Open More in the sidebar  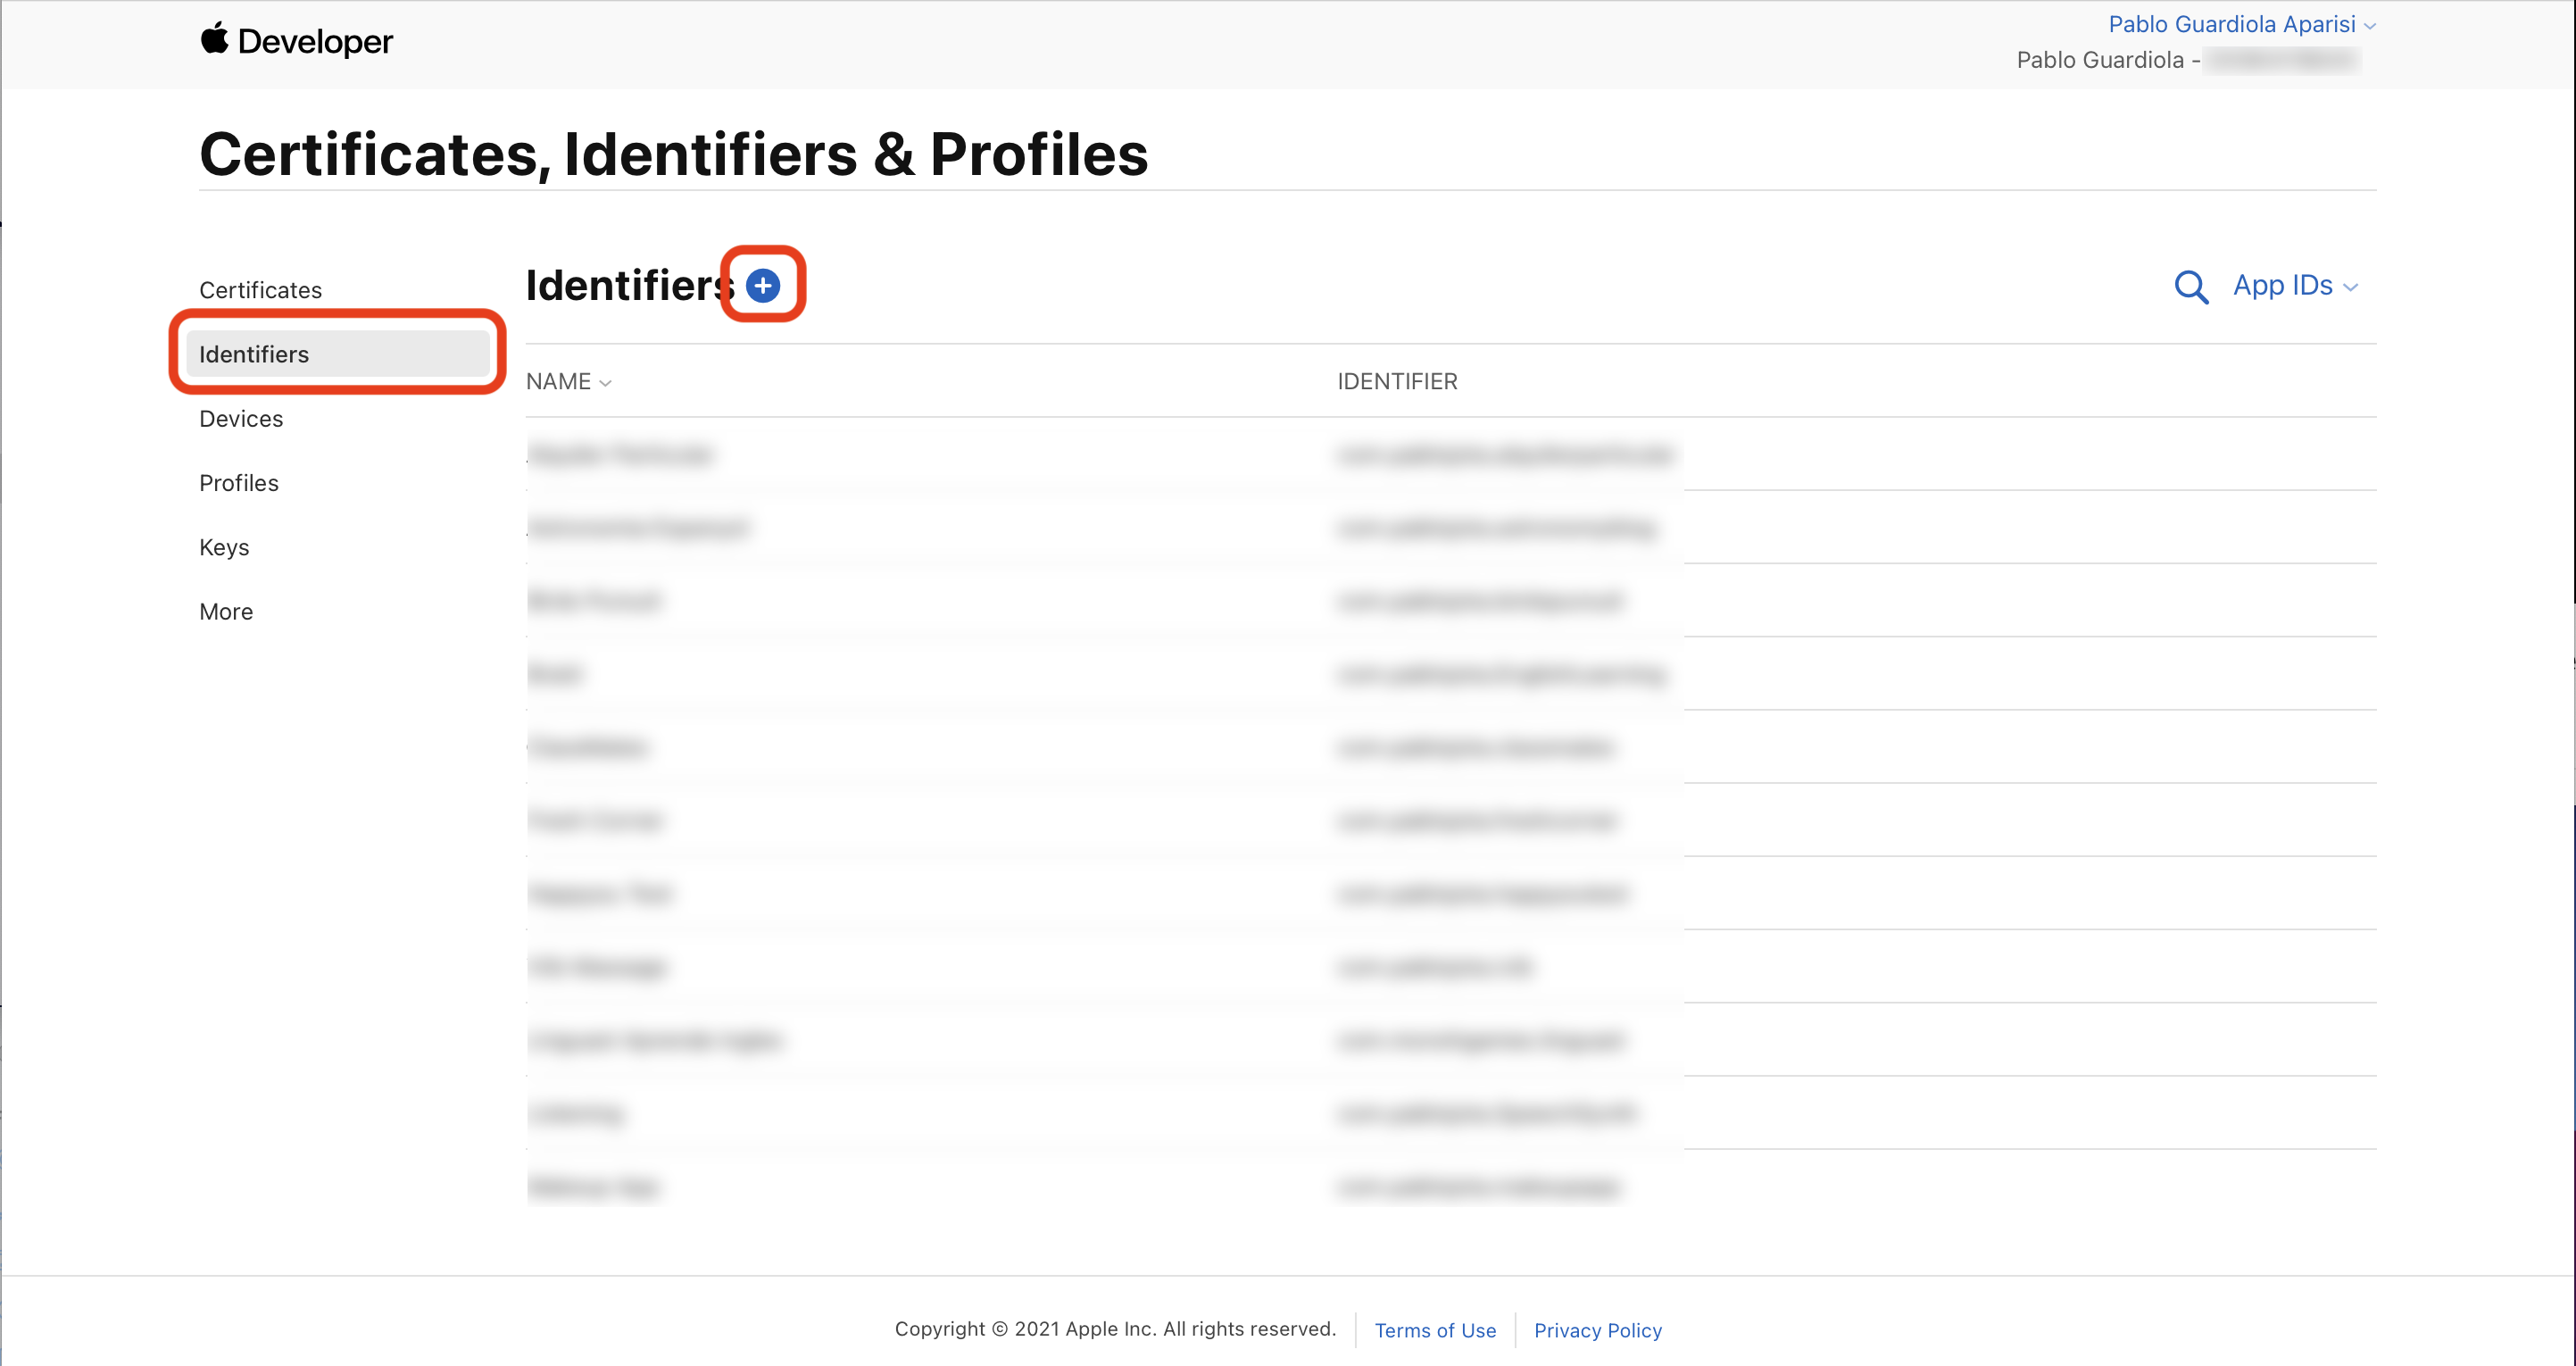click(x=226, y=612)
